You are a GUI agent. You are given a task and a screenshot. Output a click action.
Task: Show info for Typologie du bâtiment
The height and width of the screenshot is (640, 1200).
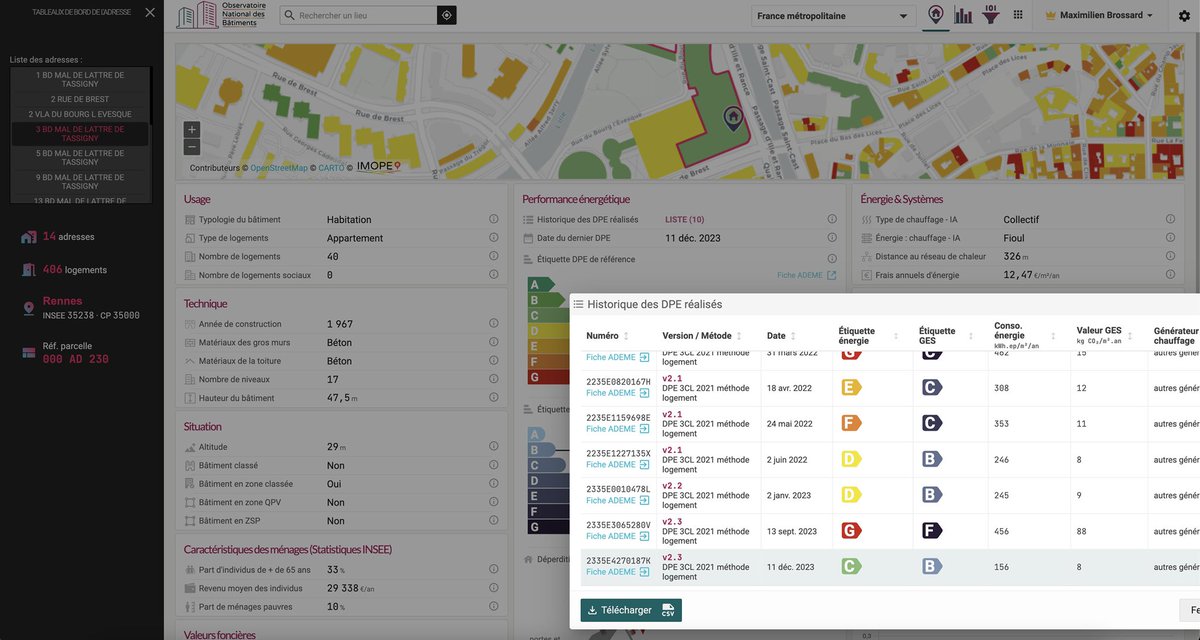coord(494,220)
